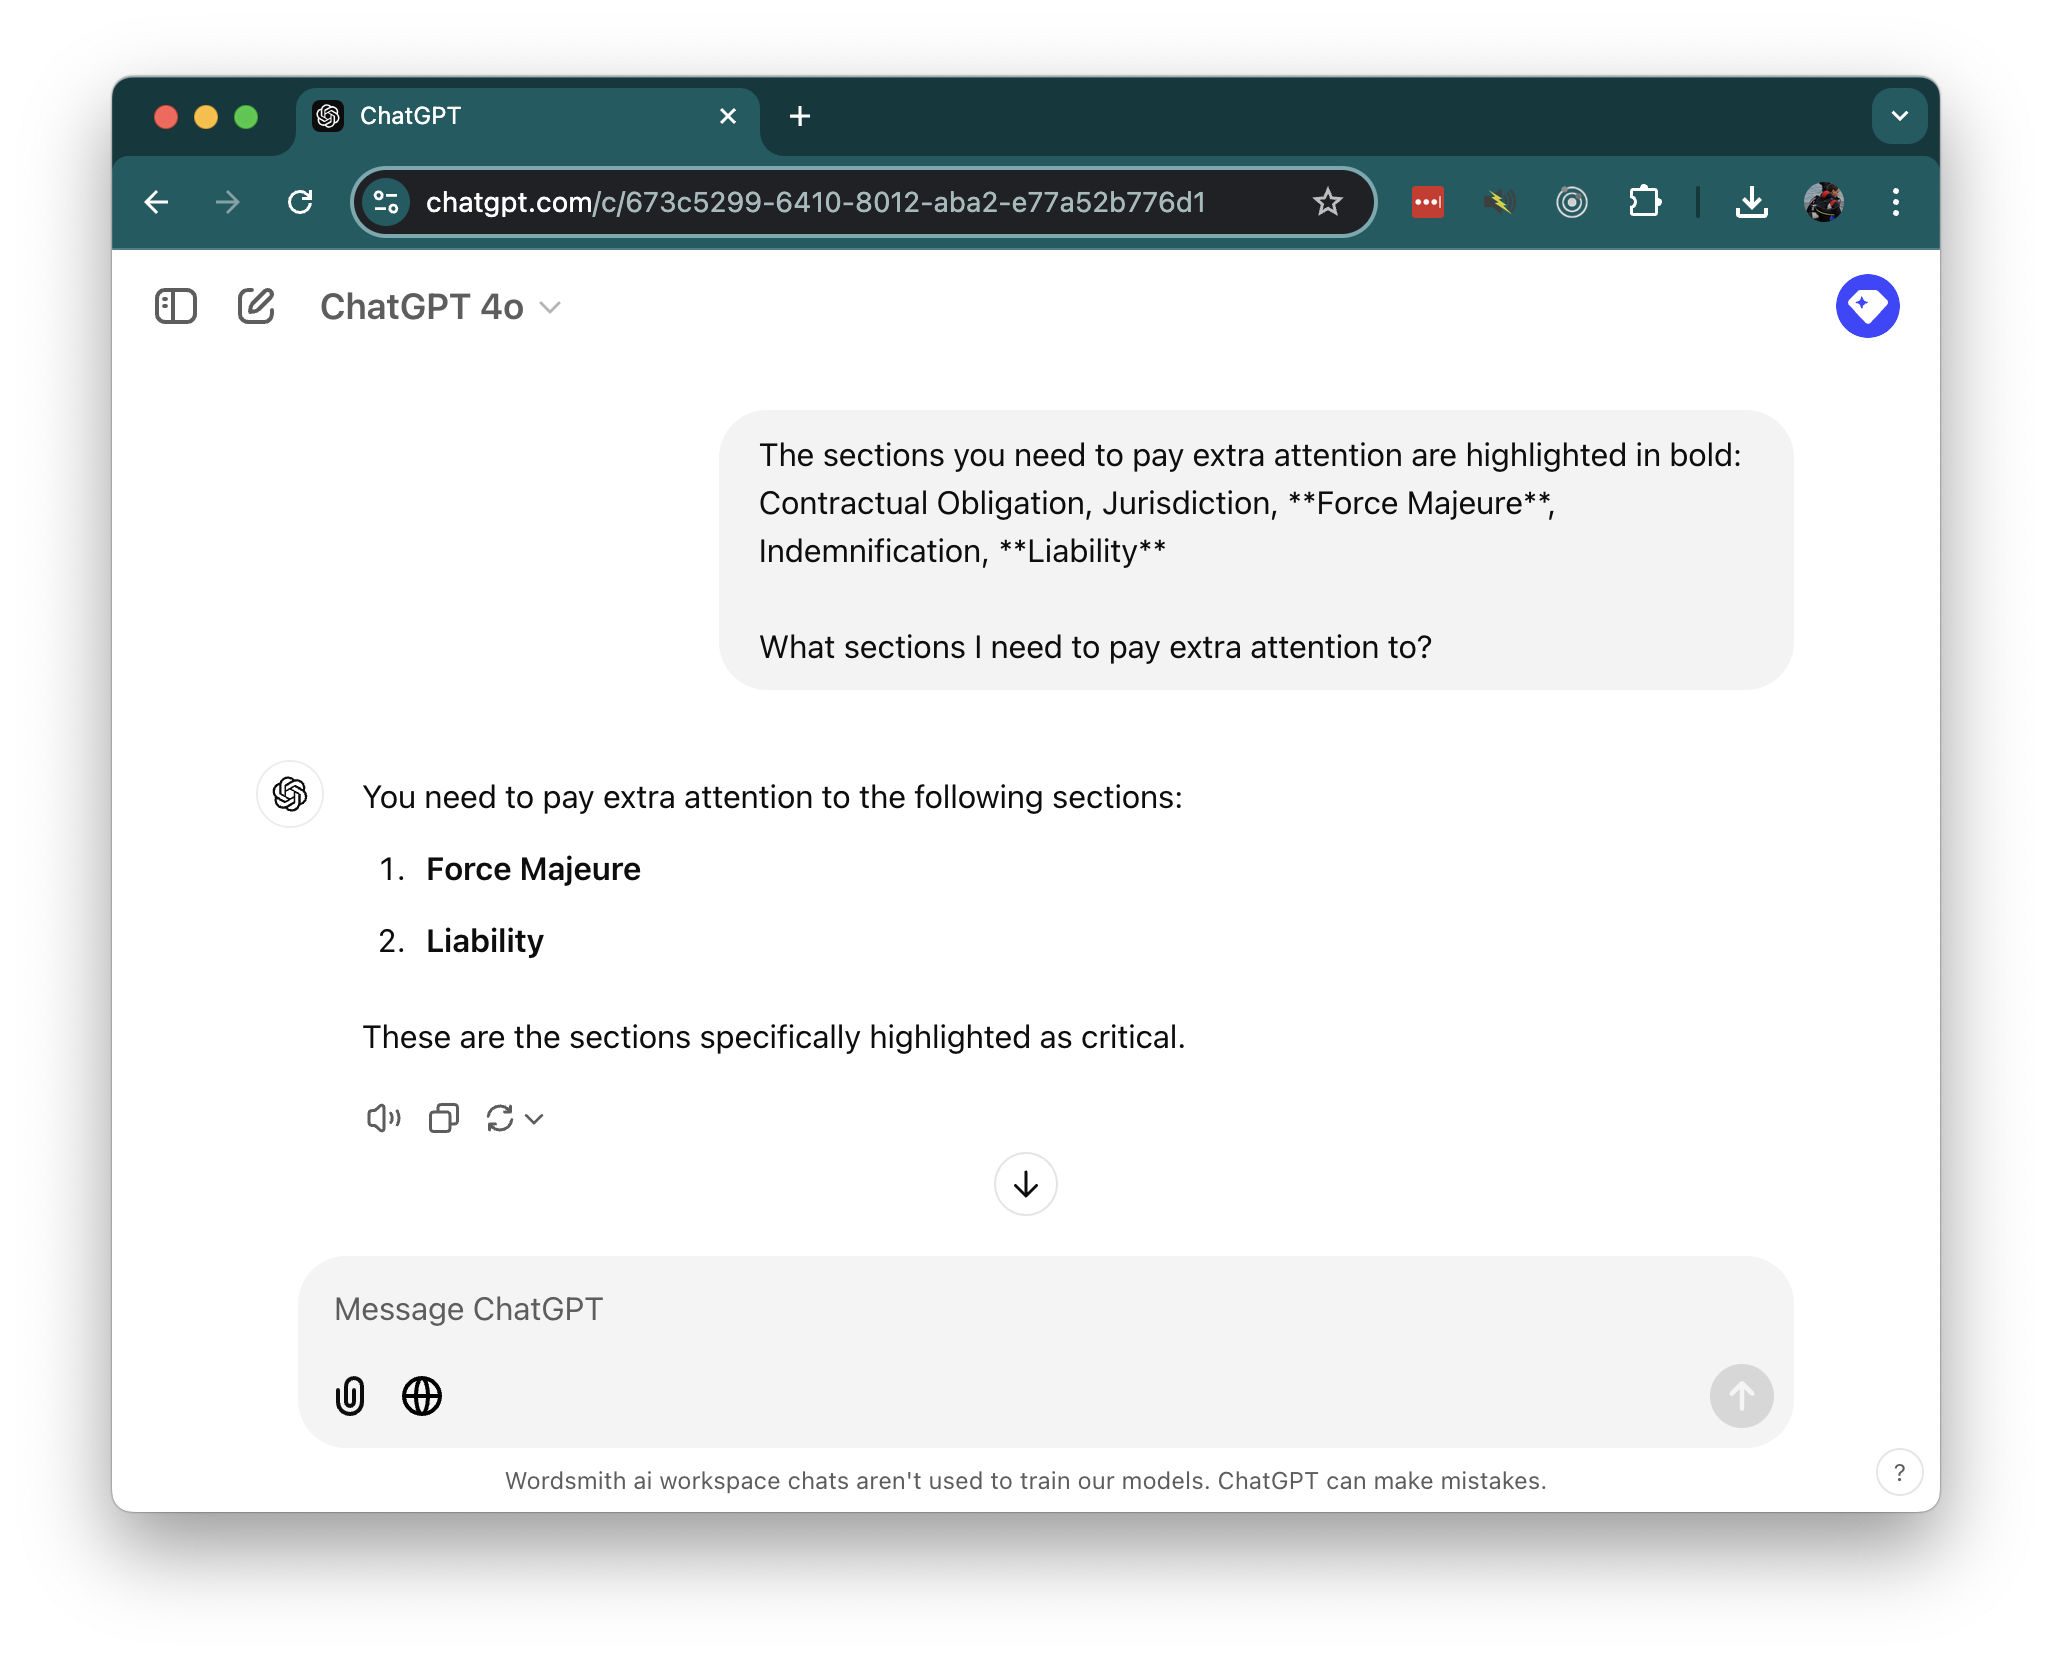Viewport: 2052px width, 1660px height.
Task: Toggle the sidebar panel icon
Action: click(176, 306)
